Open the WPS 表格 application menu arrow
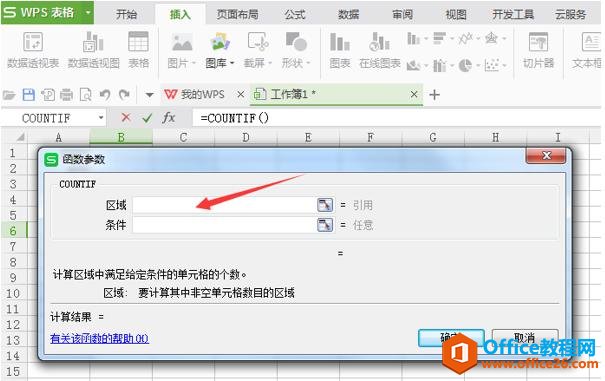This screenshot has height=381, width=605. pyautogui.click(x=88, y=13)
